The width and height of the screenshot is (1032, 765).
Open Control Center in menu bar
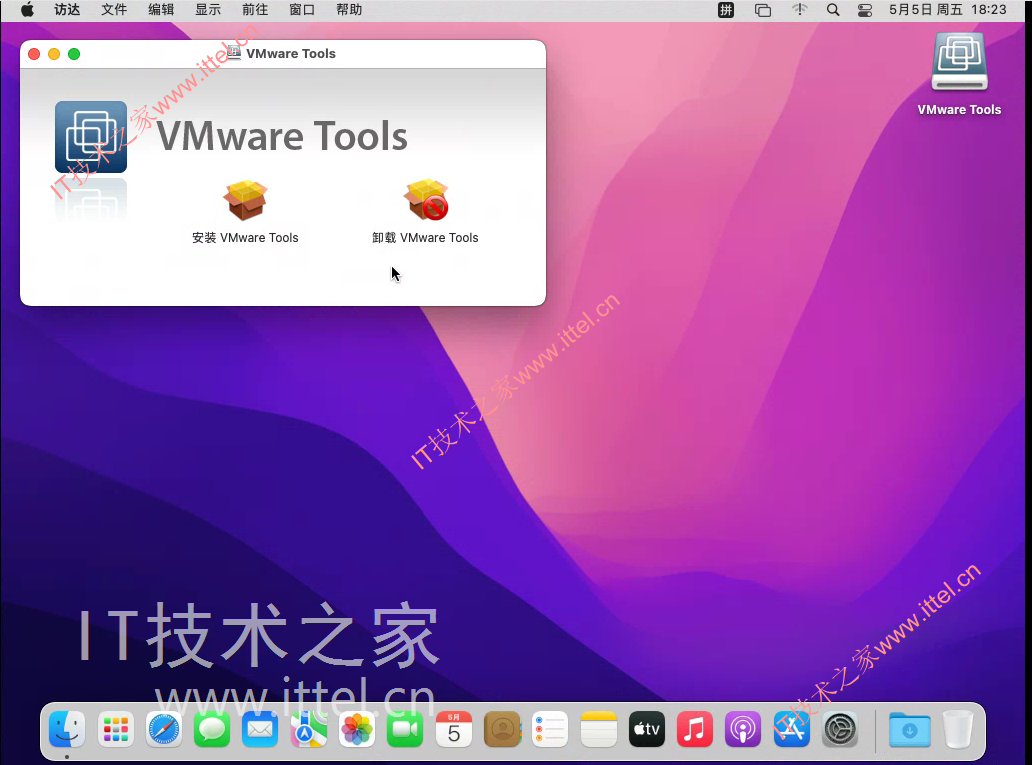[x=865, y=10]
